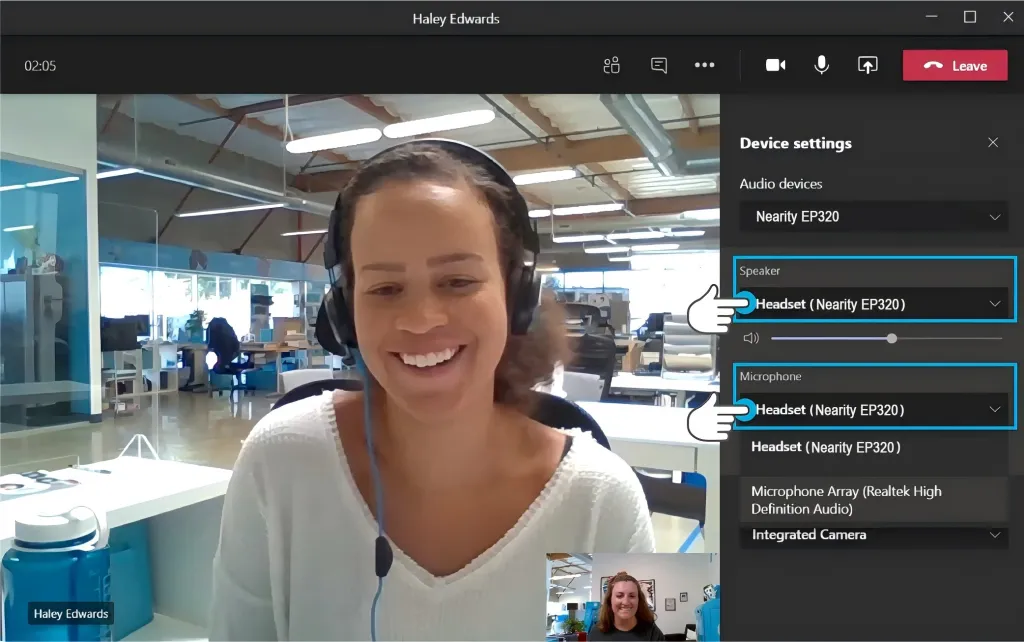This screenshot has height=642, width=1024.
Task: Click the self-view video thumbnail
Action: pyautogui.click(x=632, y=597)
